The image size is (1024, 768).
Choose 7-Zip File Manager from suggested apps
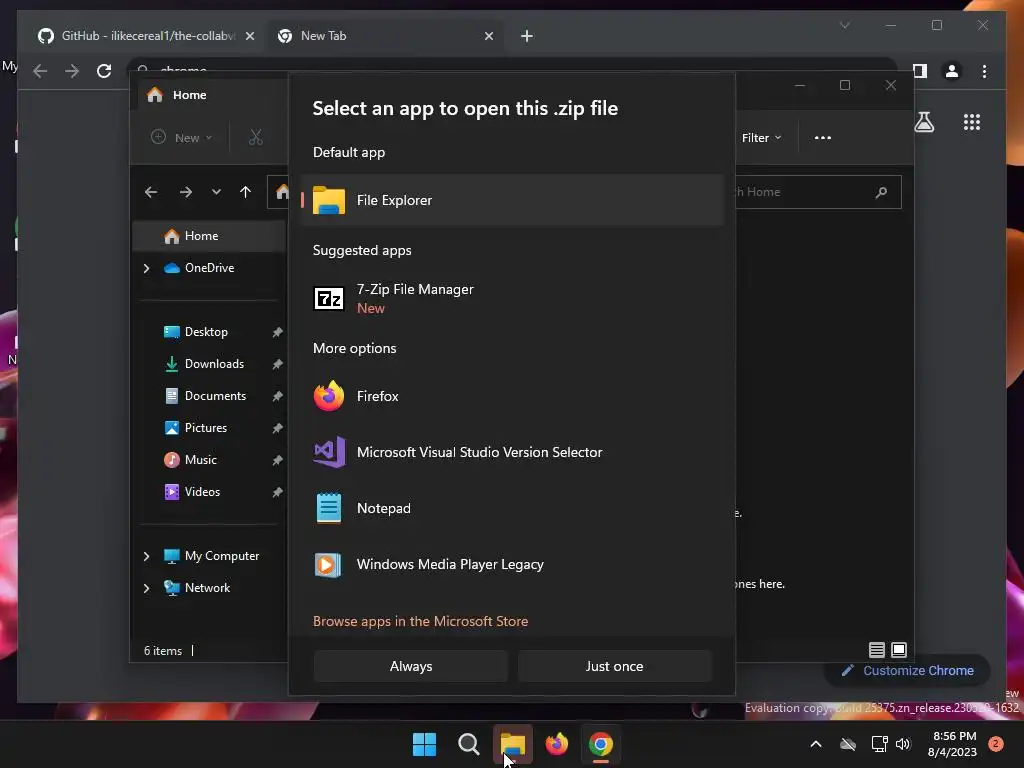[x=513, y=298]
